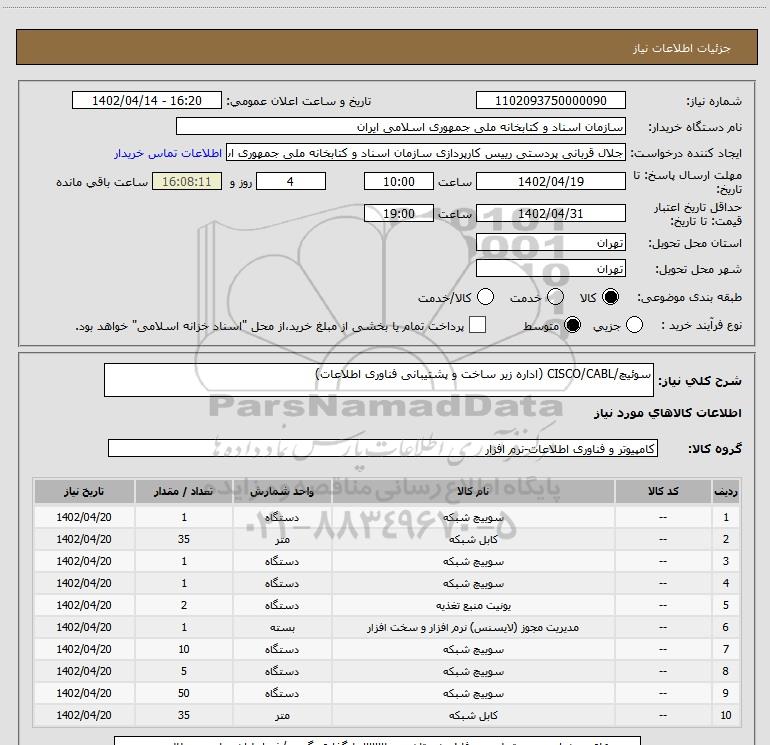Image resolution: width=770 pixels, height=745 pixels.
Task: Toggle the اسناد خزانه اسلامی payment checkbox
Action: click(477, 325)
